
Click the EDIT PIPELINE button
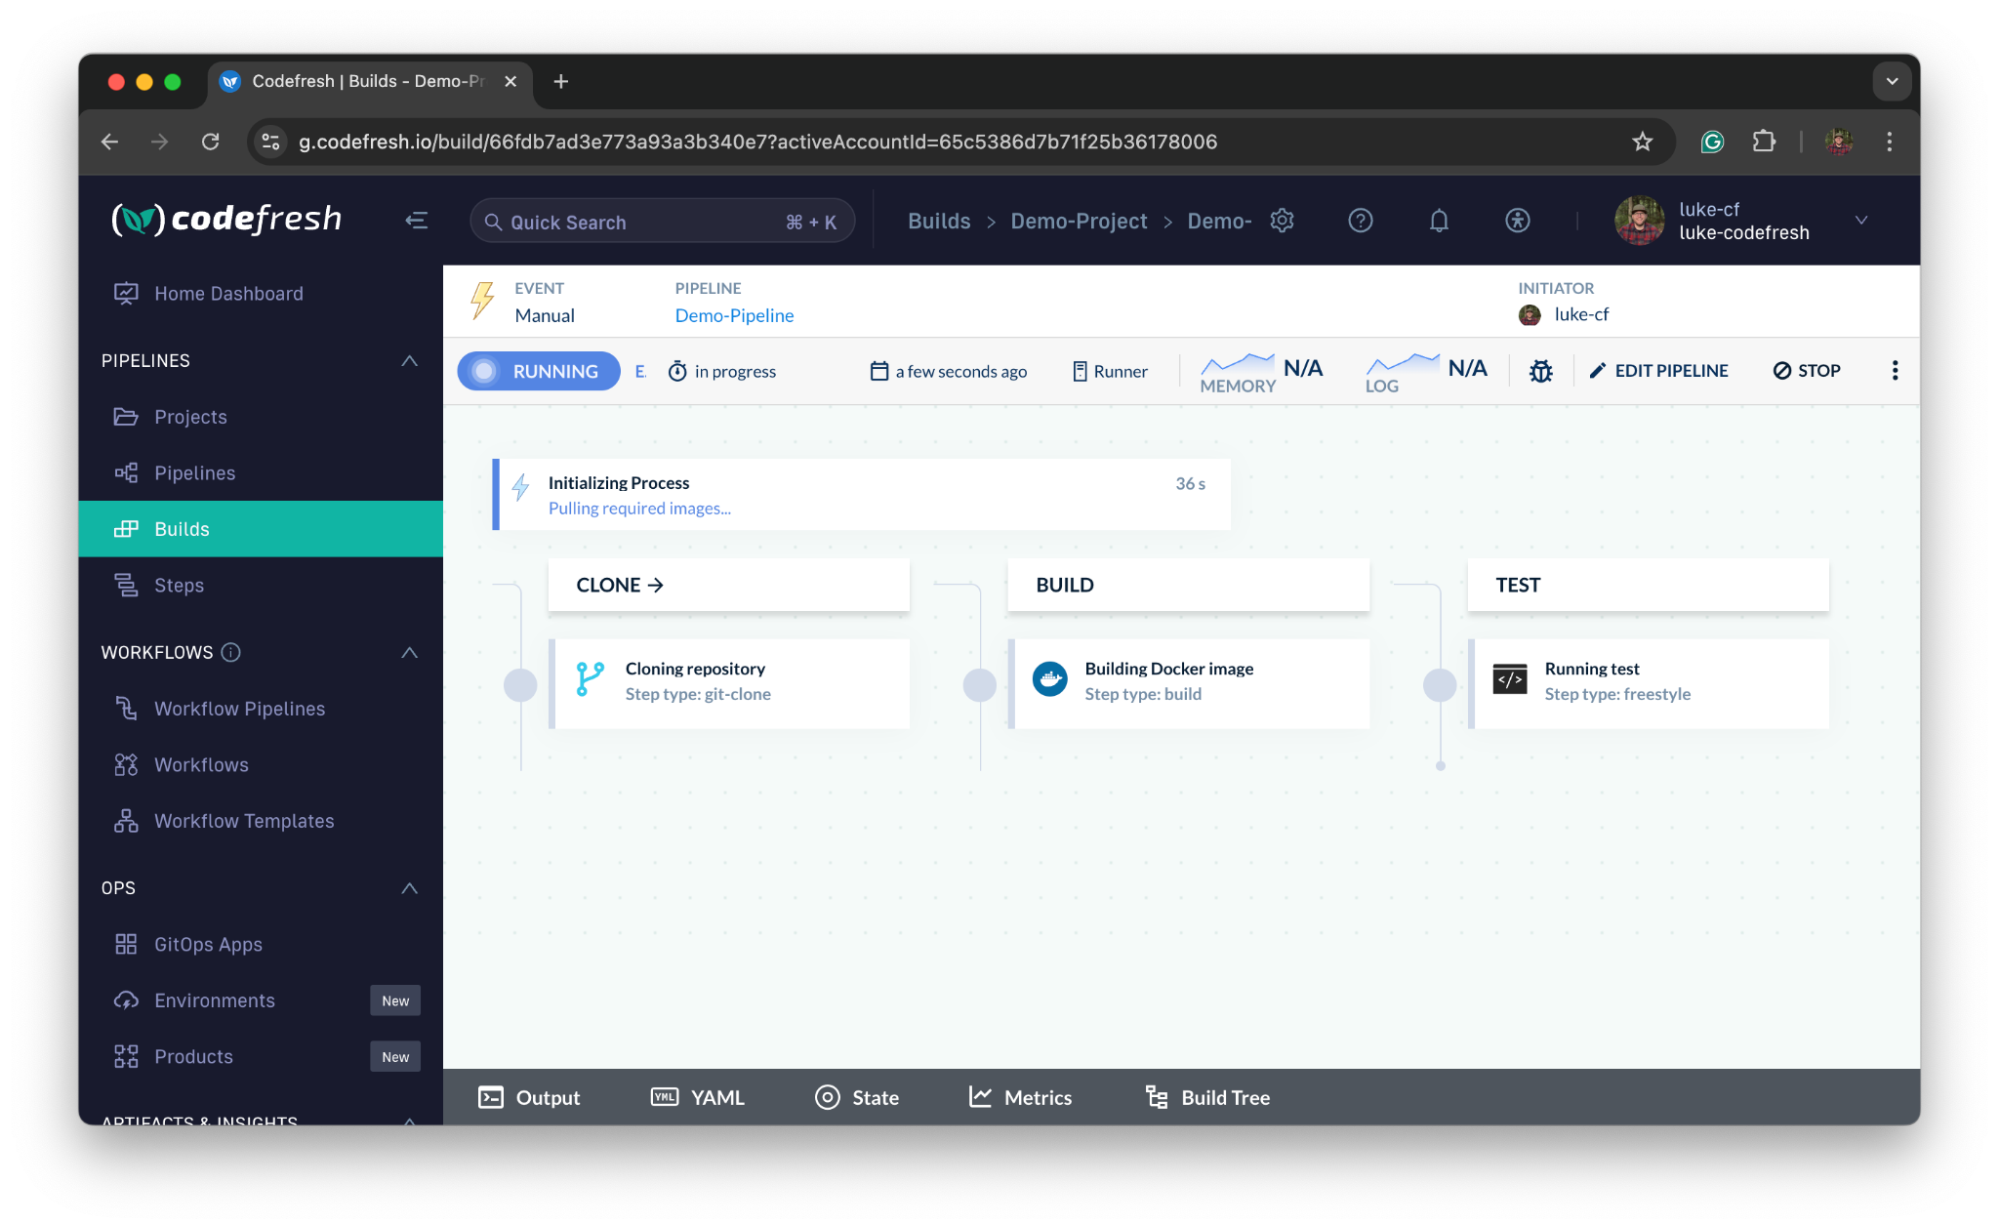click(x=1659, y=370)
